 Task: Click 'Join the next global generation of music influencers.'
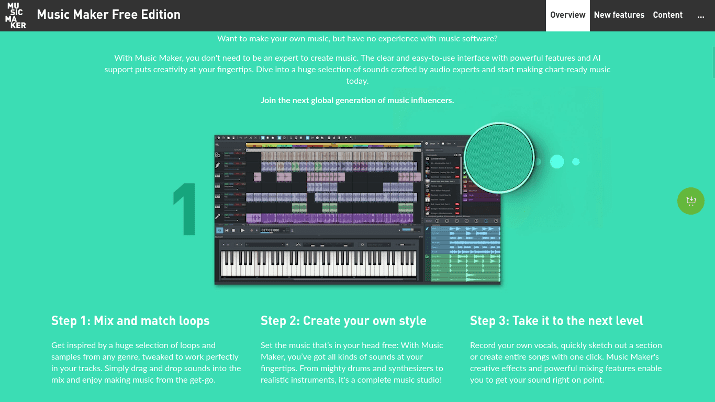pos(357,100)
